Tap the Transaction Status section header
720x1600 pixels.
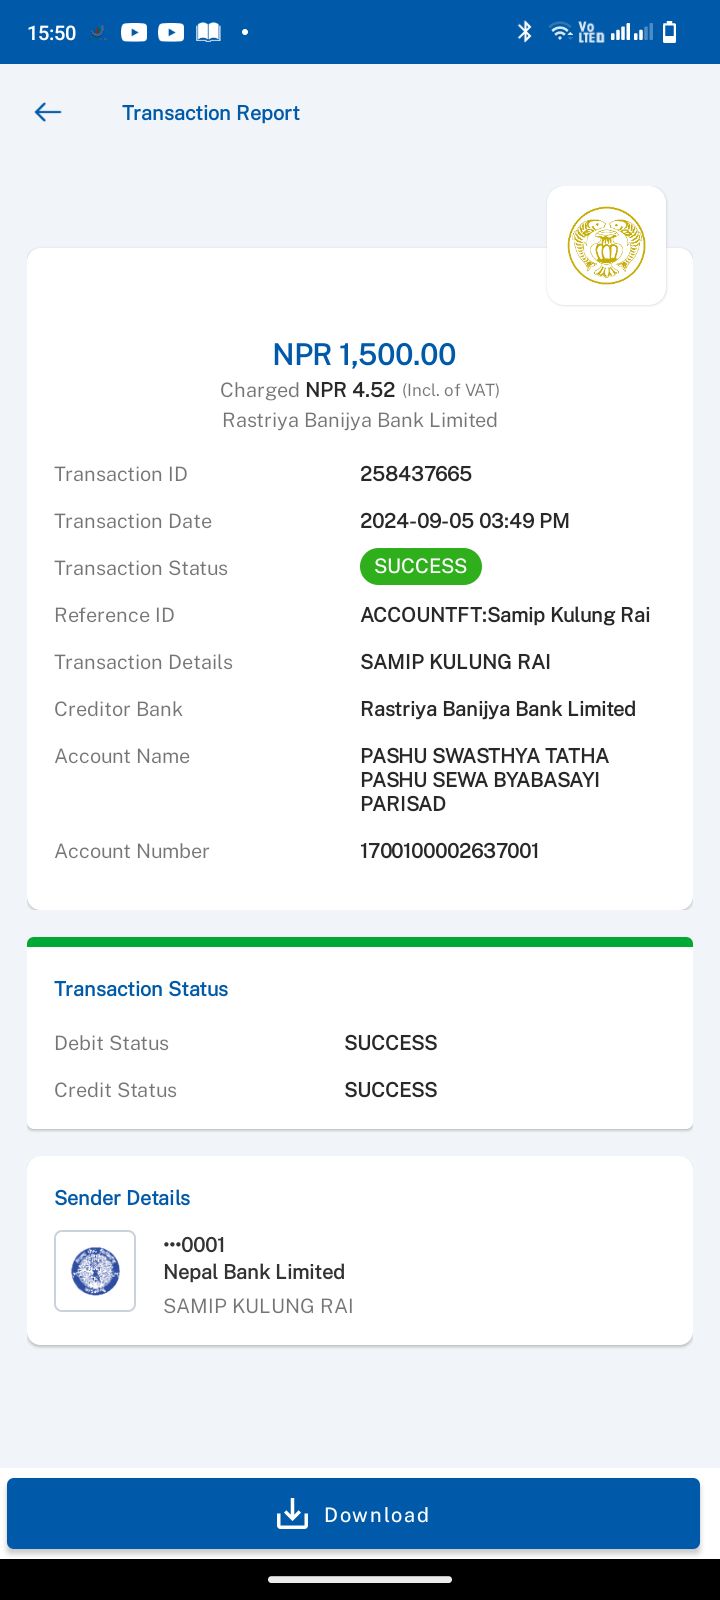[x=141, y=989]
